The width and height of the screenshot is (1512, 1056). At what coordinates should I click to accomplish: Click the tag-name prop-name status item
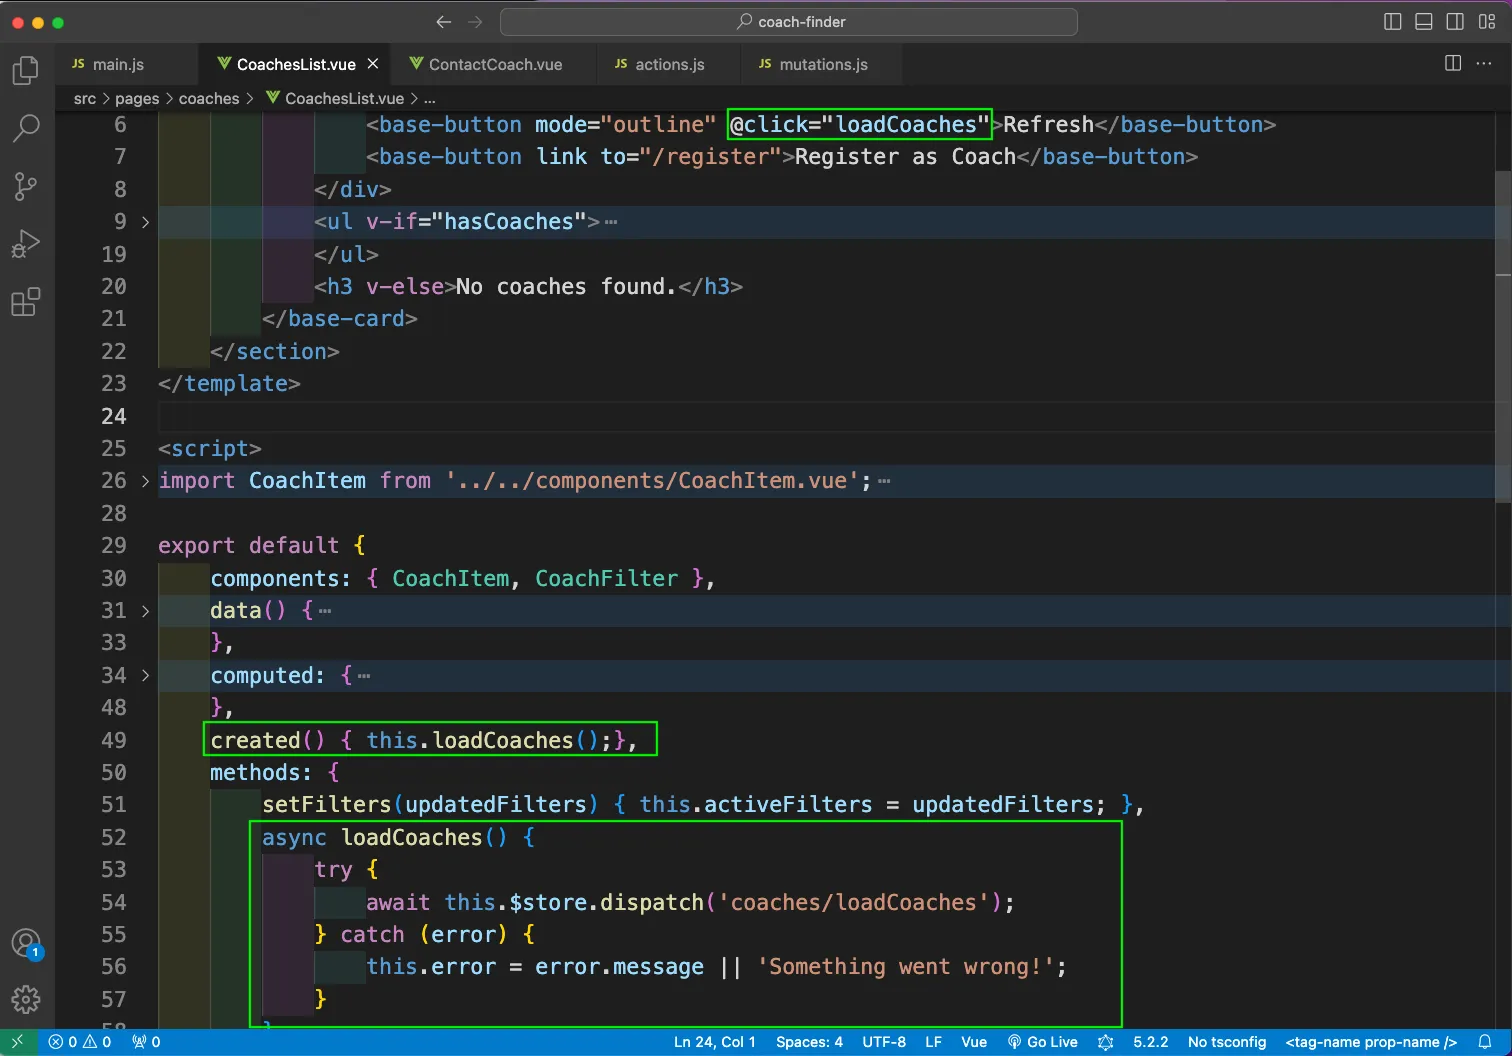(1371, 1042)
